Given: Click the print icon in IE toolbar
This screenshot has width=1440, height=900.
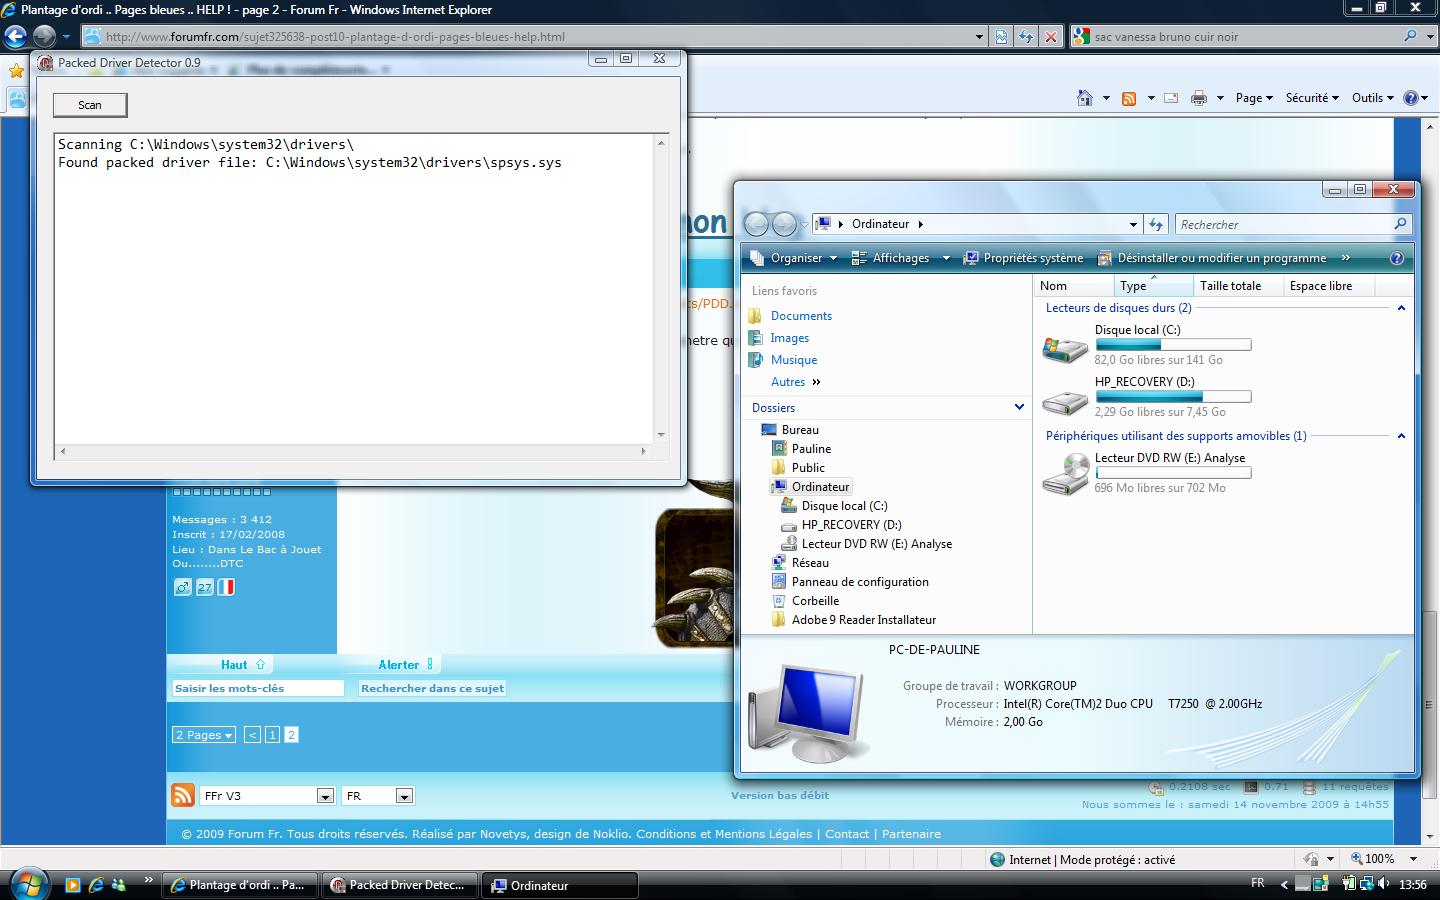Looking at the screenshot, I should 1198,98.
